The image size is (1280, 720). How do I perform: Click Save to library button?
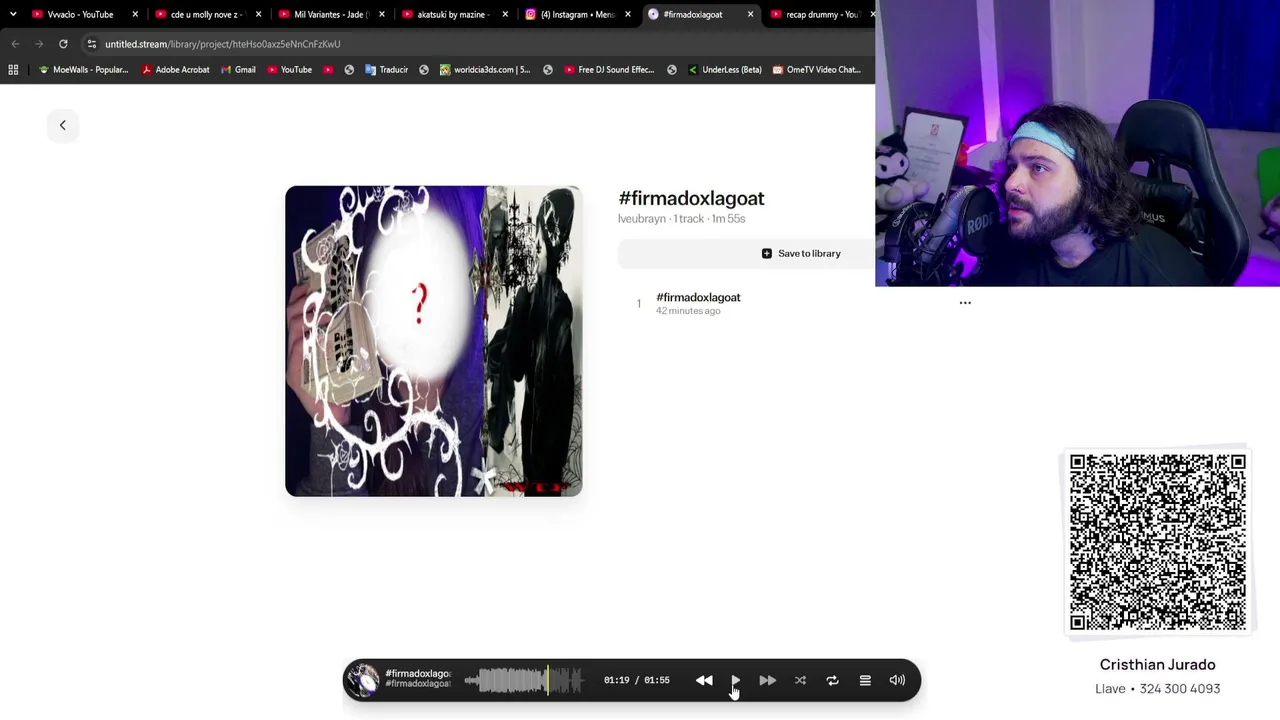pos(801,254)
